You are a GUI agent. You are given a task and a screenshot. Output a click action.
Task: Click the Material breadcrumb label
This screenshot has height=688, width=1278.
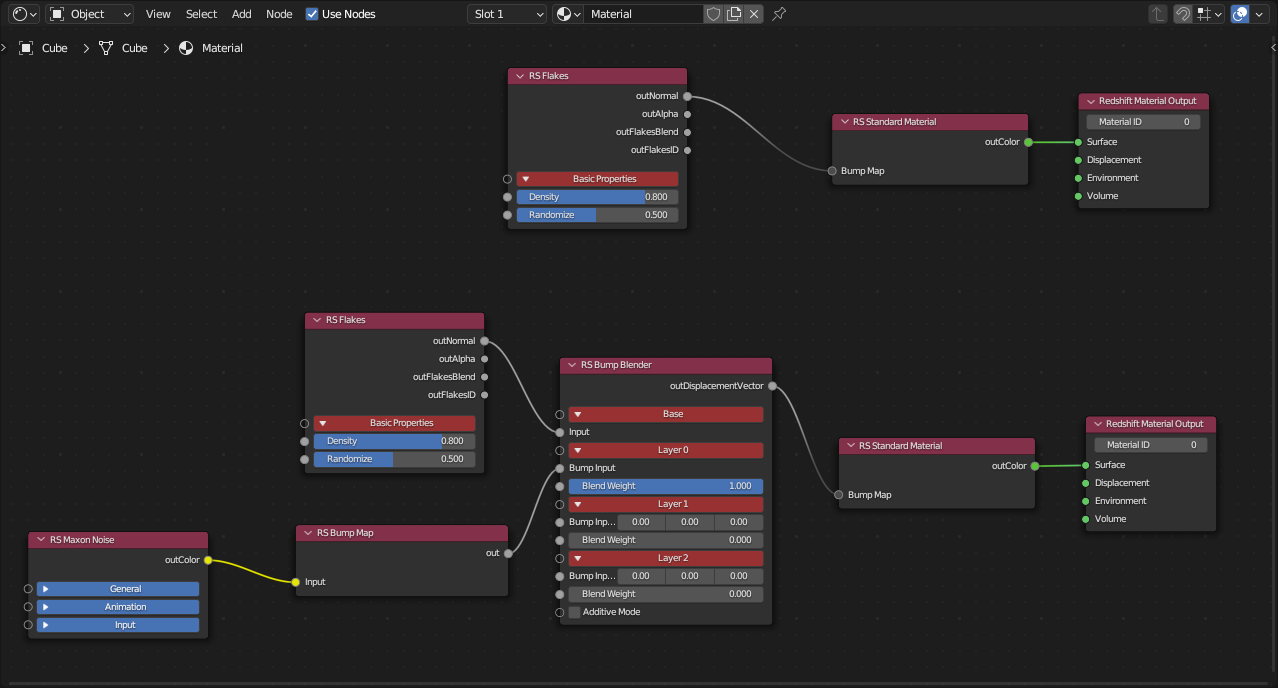tap(222, 48)
